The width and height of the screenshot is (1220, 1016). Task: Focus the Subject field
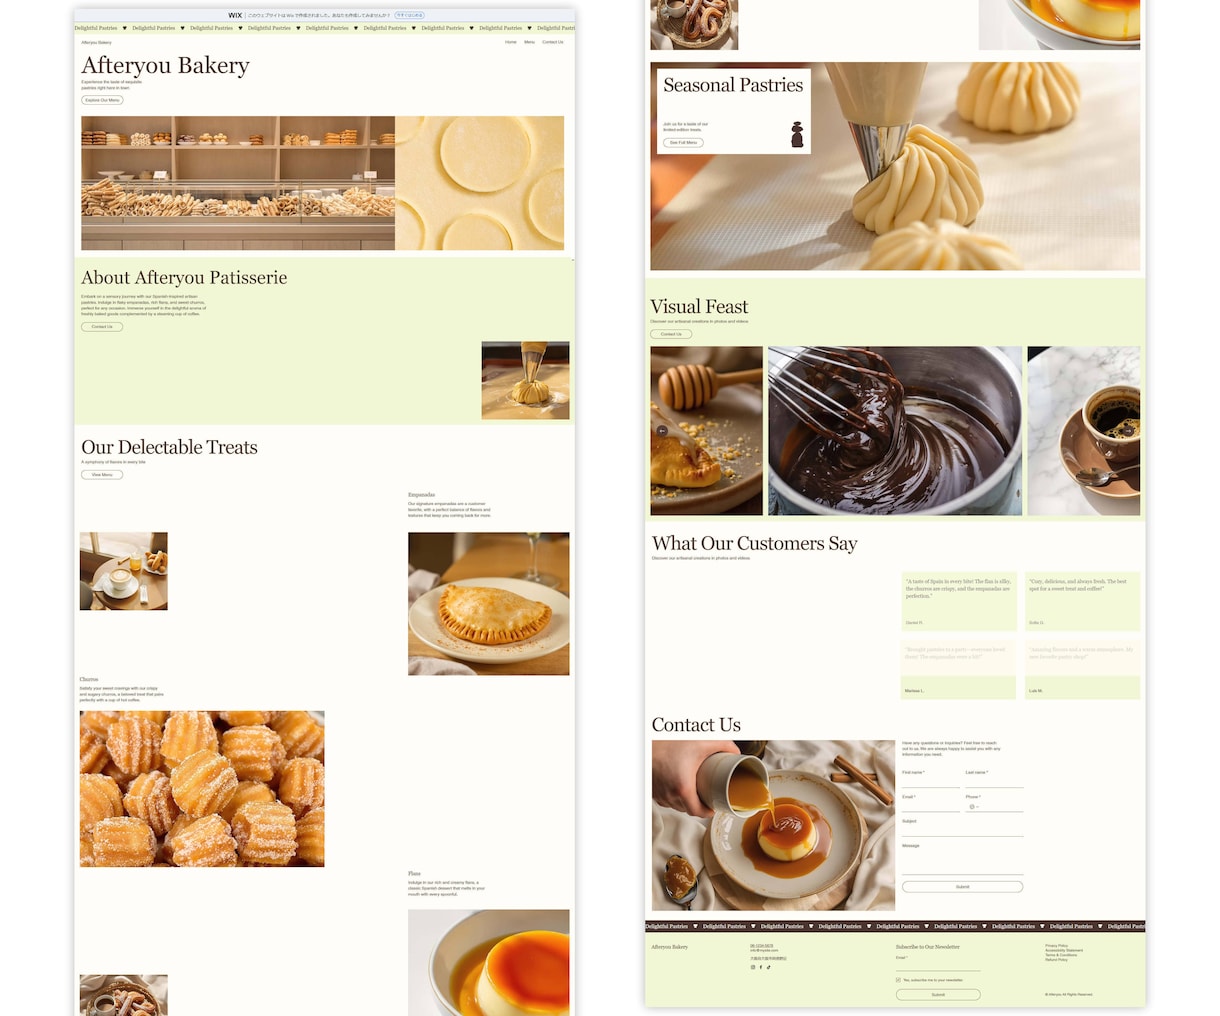(962, 830)
